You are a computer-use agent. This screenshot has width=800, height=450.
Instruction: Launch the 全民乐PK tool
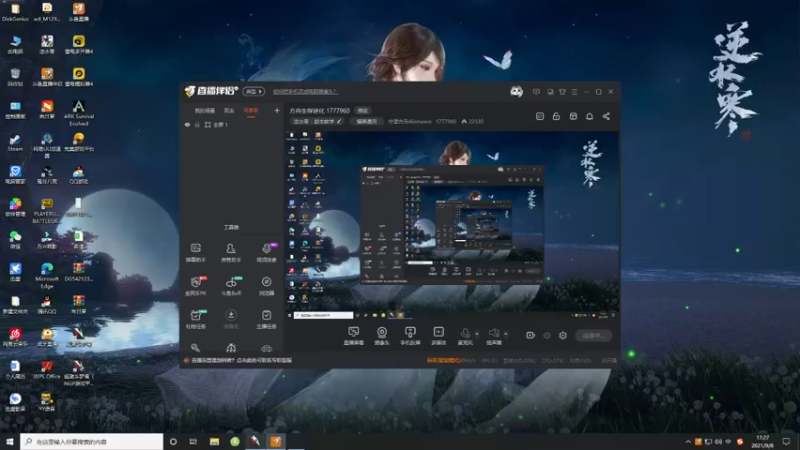pyautogui.click(x=195, y=286)
